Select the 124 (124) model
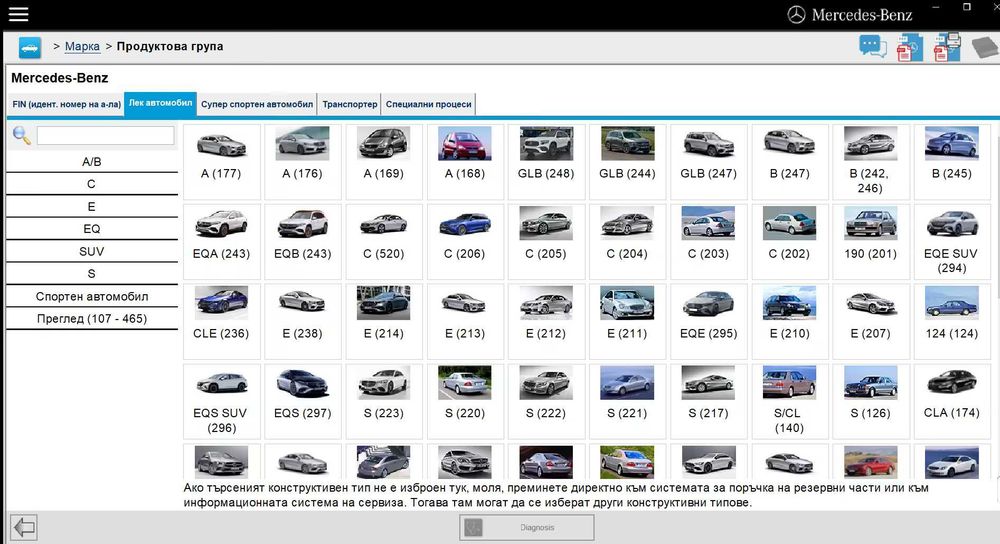Viewport: 1000px width, 544px height. (x=952, y=321)
